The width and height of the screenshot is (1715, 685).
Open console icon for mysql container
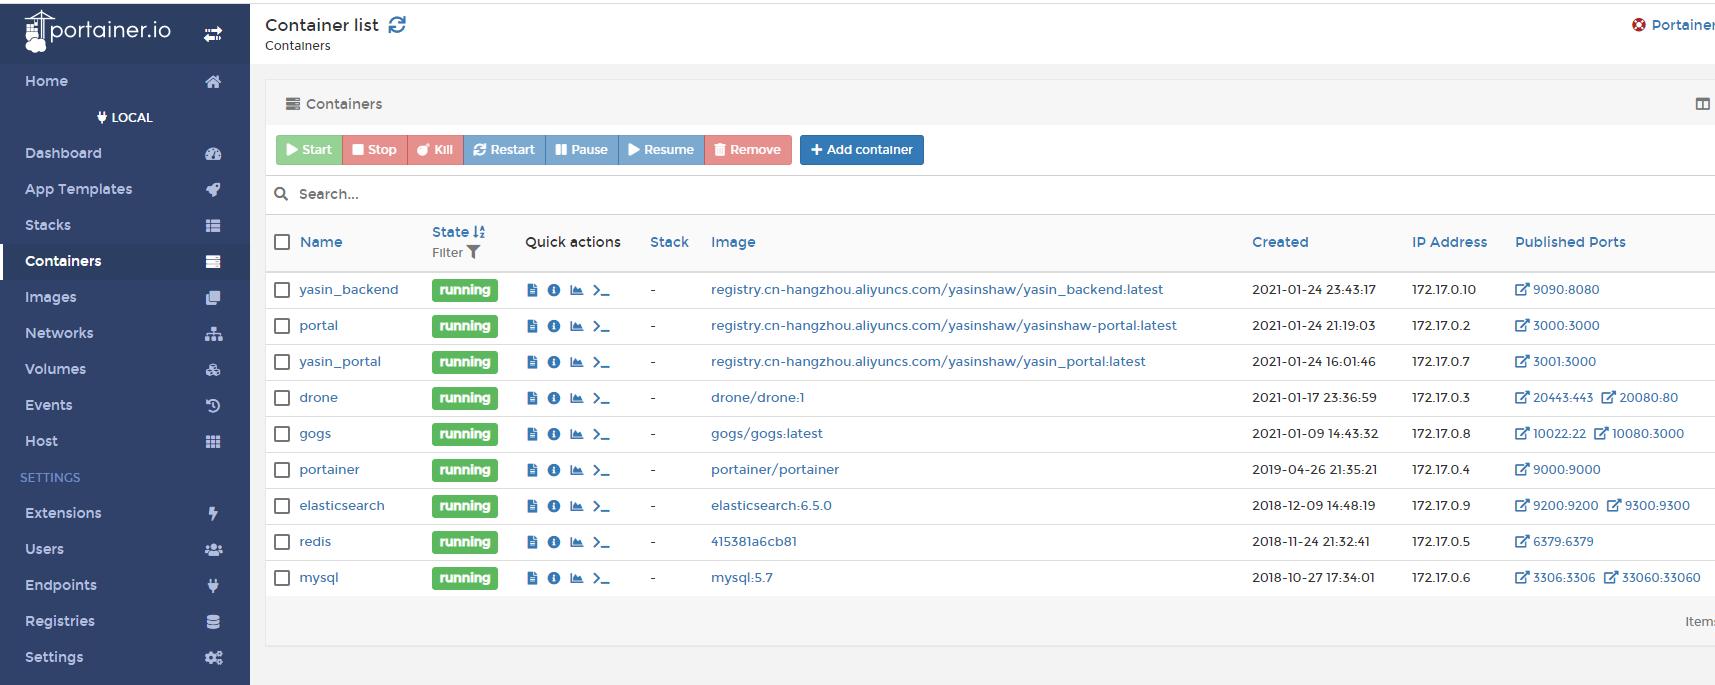[x=601, y=578]
